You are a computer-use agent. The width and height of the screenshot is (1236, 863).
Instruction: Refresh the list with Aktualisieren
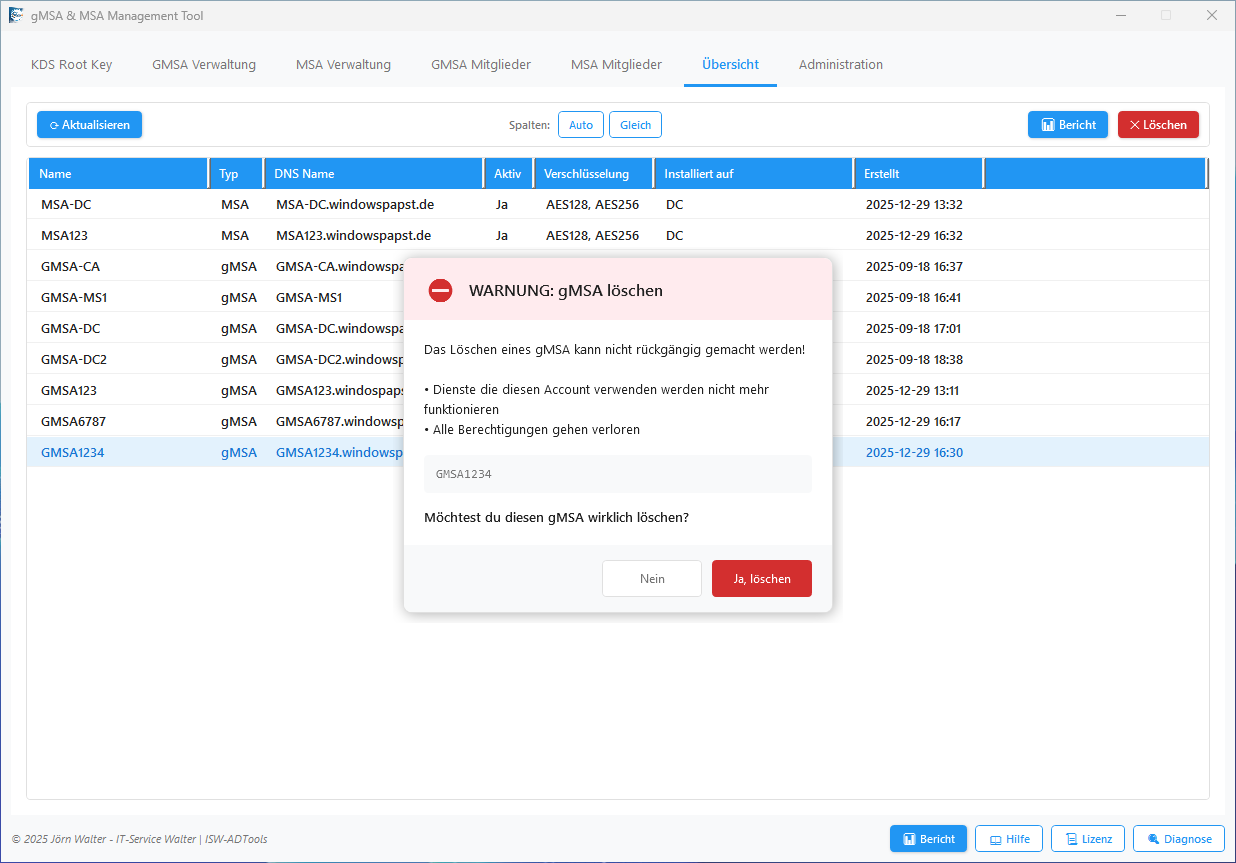pos(90,125)
